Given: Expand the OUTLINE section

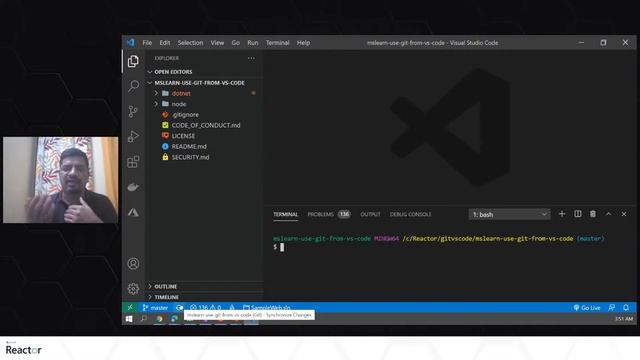Looking at the screenshot, I should [x=204, y=287].
